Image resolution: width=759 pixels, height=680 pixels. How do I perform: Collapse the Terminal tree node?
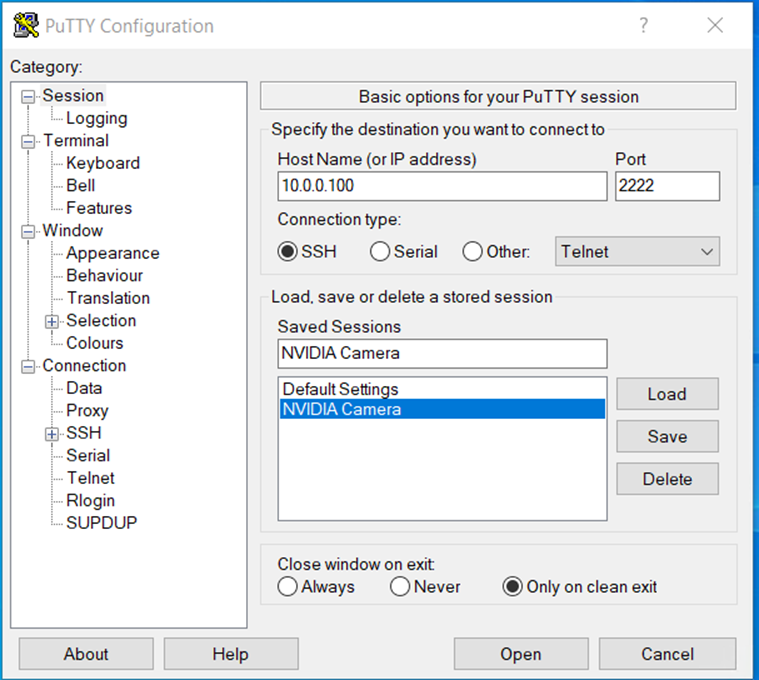pyautogui.click(x=28, y=142)
